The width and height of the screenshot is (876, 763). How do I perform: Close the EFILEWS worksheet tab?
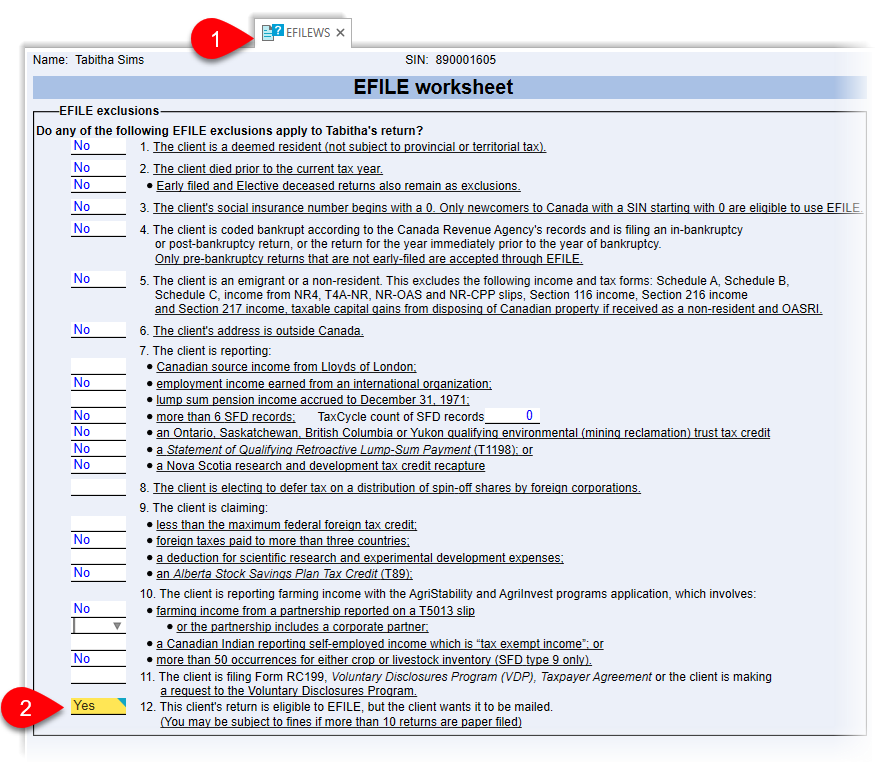point(341,31)
